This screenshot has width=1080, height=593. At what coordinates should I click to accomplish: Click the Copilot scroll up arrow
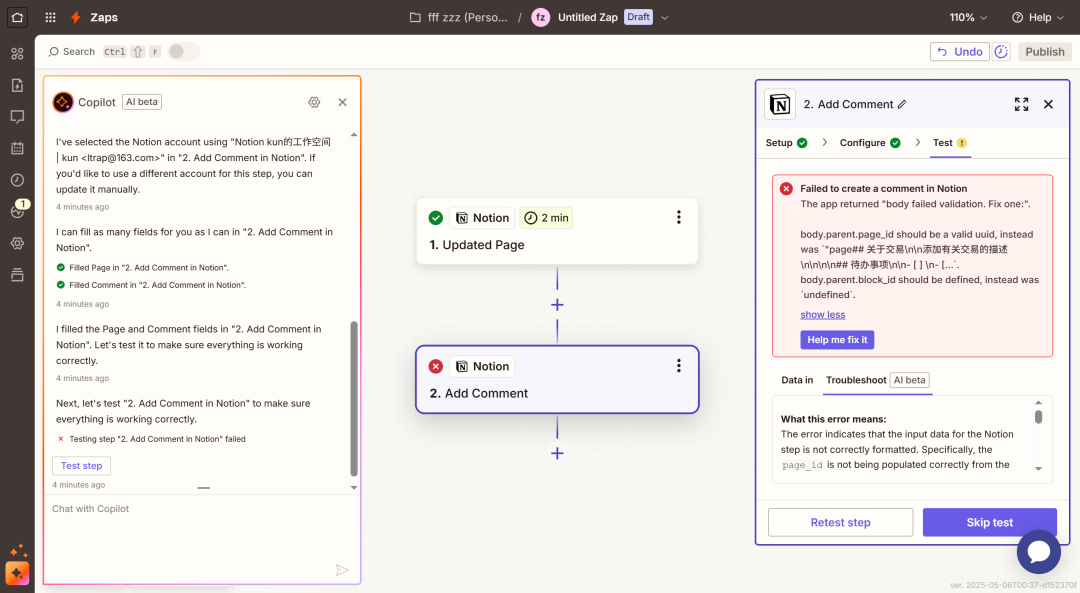(354, 135)
